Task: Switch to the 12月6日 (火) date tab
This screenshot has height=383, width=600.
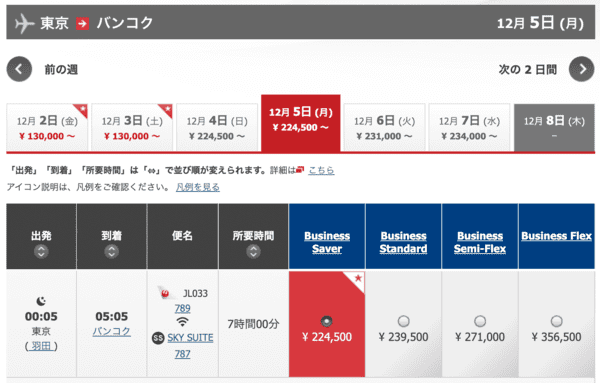Action: [x=384, y=127]
